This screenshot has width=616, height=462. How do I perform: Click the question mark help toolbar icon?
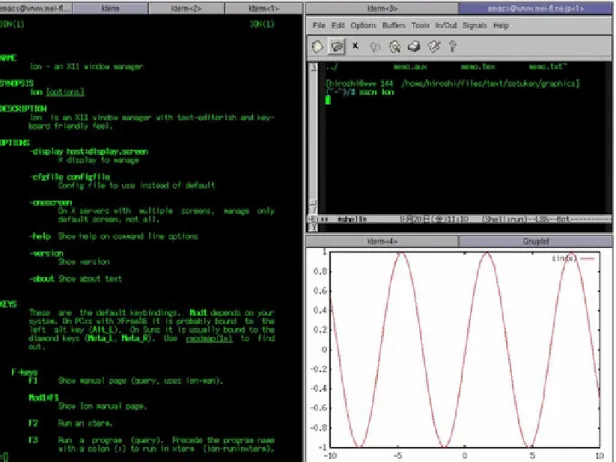[x=453, y=47]
